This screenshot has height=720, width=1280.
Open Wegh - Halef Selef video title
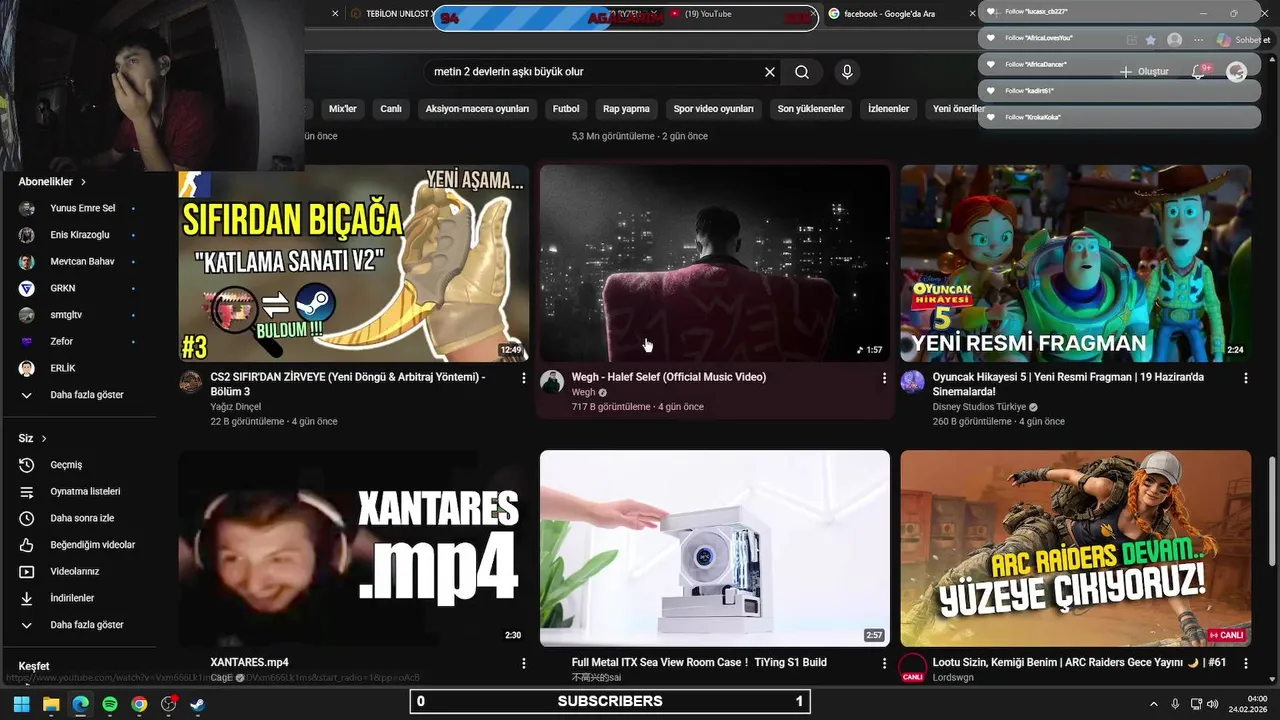click(x=669, y=377)
